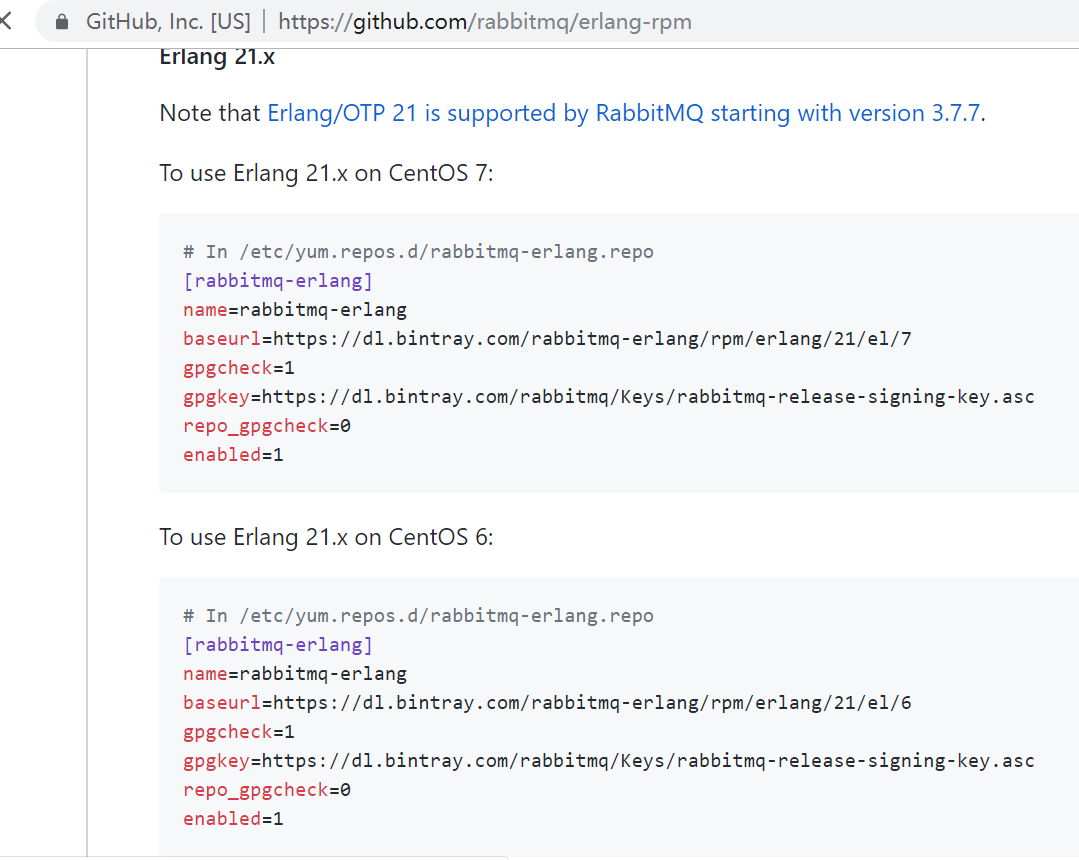Click the "To use Erlang 21.x on CentOS 6" text
This screenshot has height=860, width=1079.
click(x=326, y=537)
